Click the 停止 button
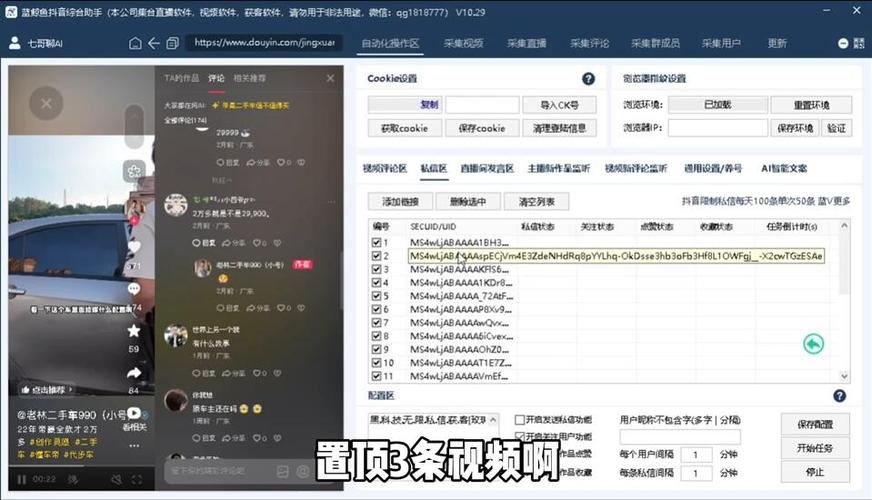This screenshot has height=500, width=872. click(x=815, y=472)
